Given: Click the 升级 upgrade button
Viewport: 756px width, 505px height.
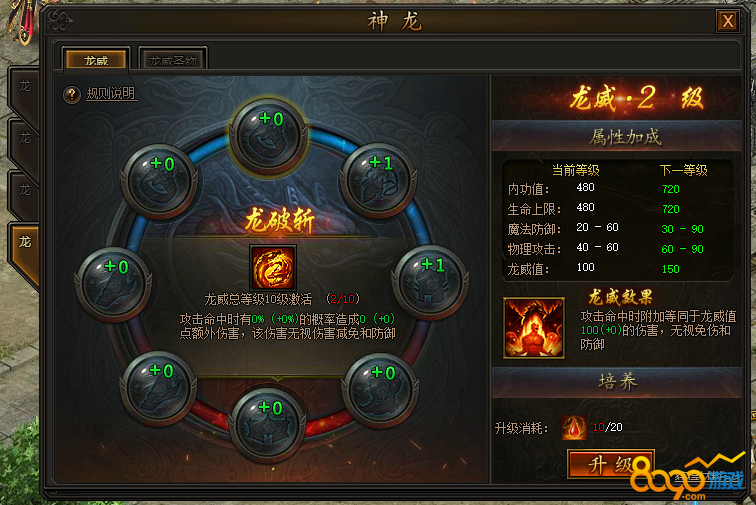Looking at the screenshot, I should coord(610,464).
